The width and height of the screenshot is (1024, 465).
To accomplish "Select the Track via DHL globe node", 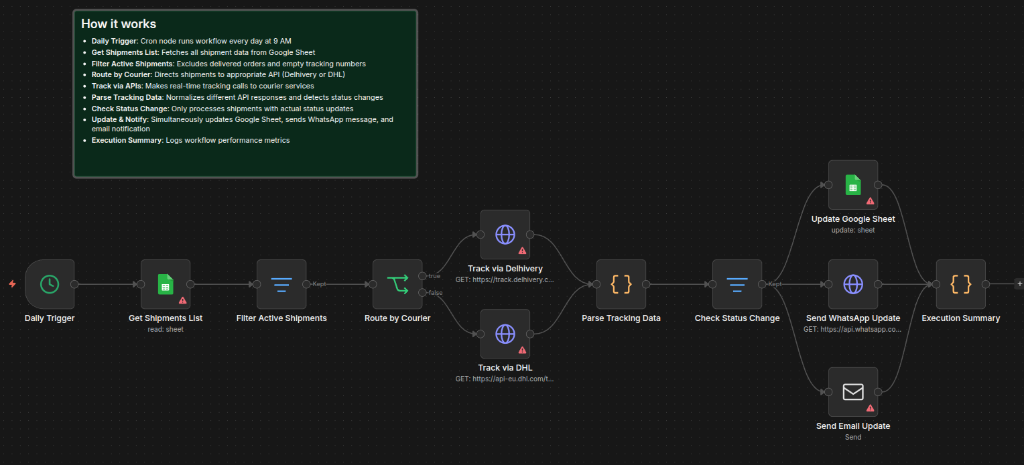I will pos(505,334).
